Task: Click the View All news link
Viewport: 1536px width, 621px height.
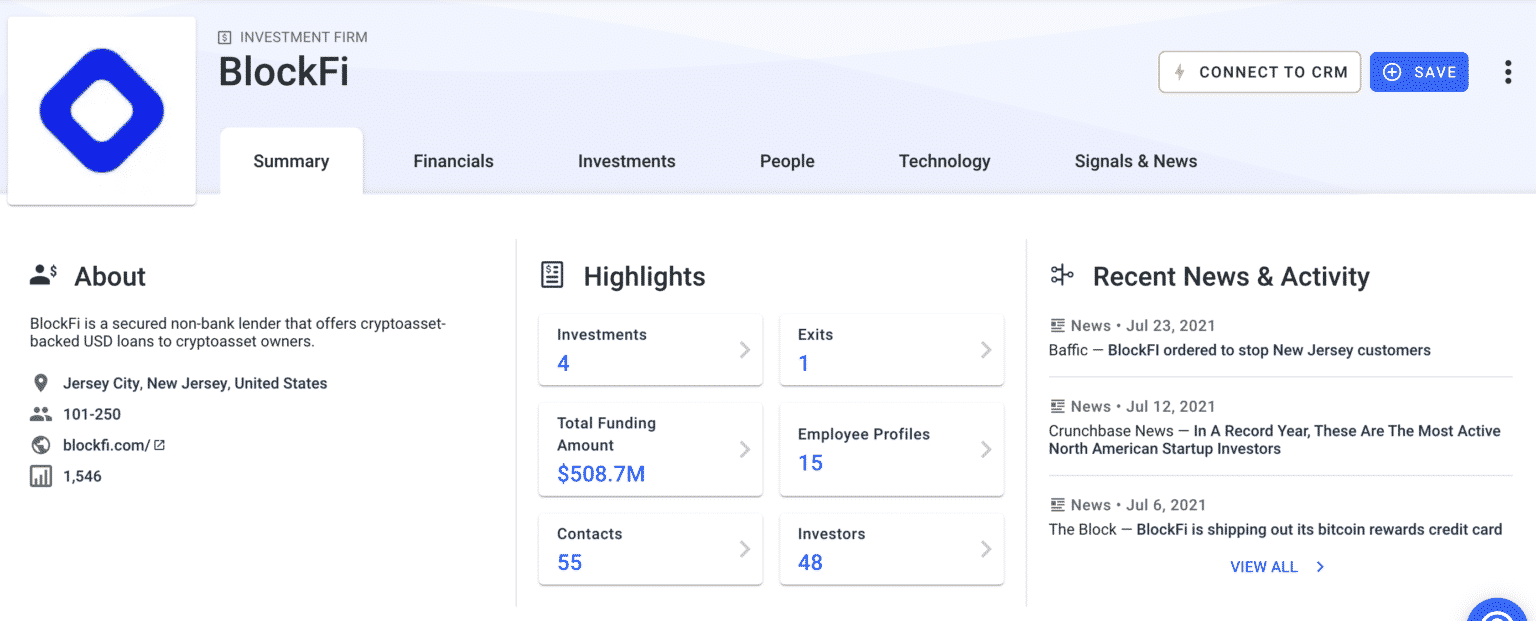Action: [1264, 567]
